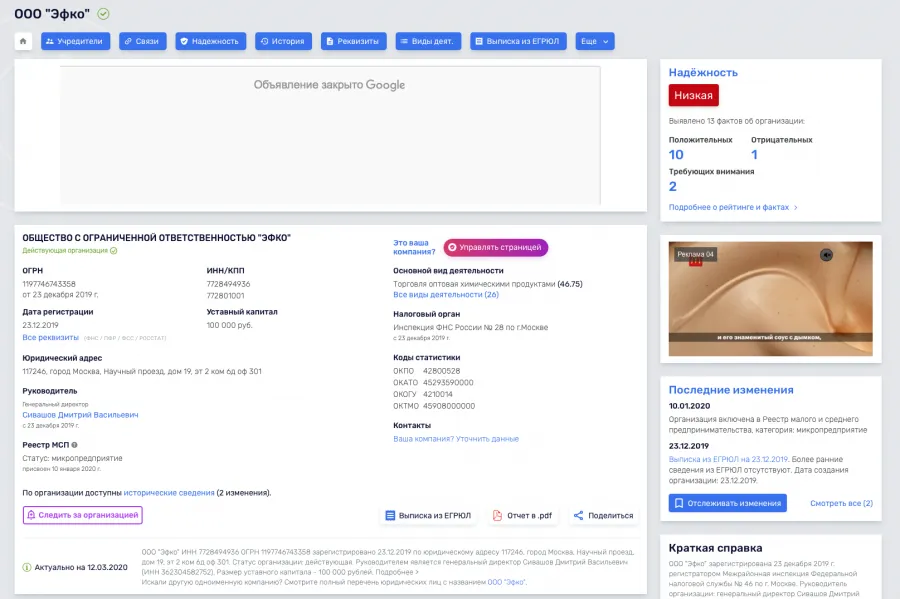The height and width of the screenshot is (599, 900).
Task: Click the advertisement video thumbnail
Action: (770, 298)
